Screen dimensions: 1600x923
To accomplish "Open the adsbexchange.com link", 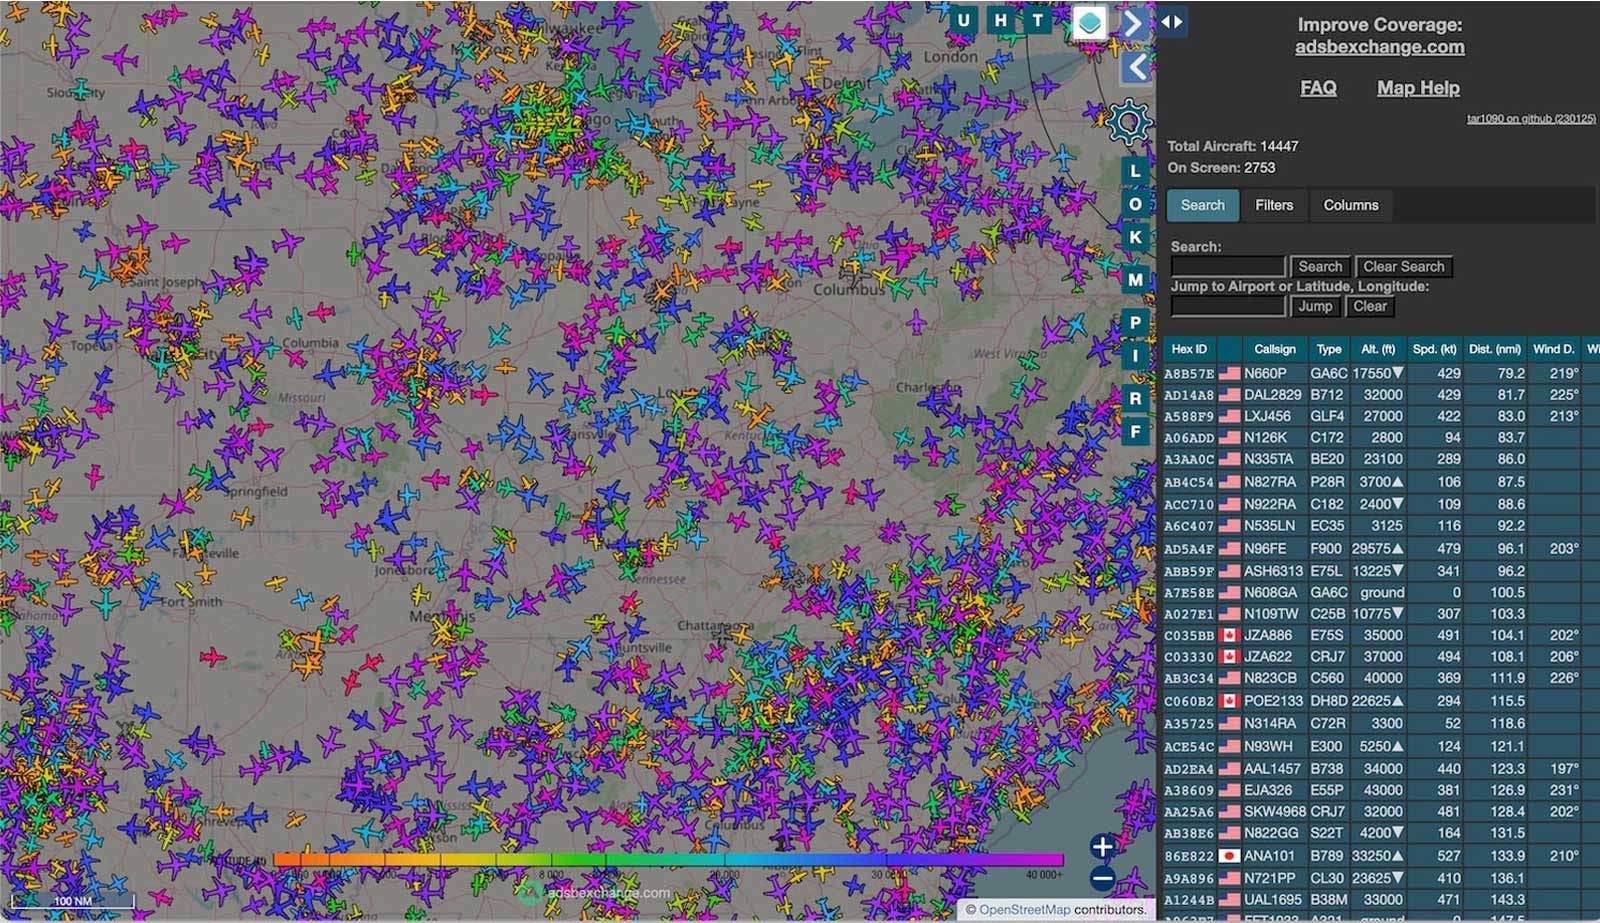I will (x=1379, y=47).
